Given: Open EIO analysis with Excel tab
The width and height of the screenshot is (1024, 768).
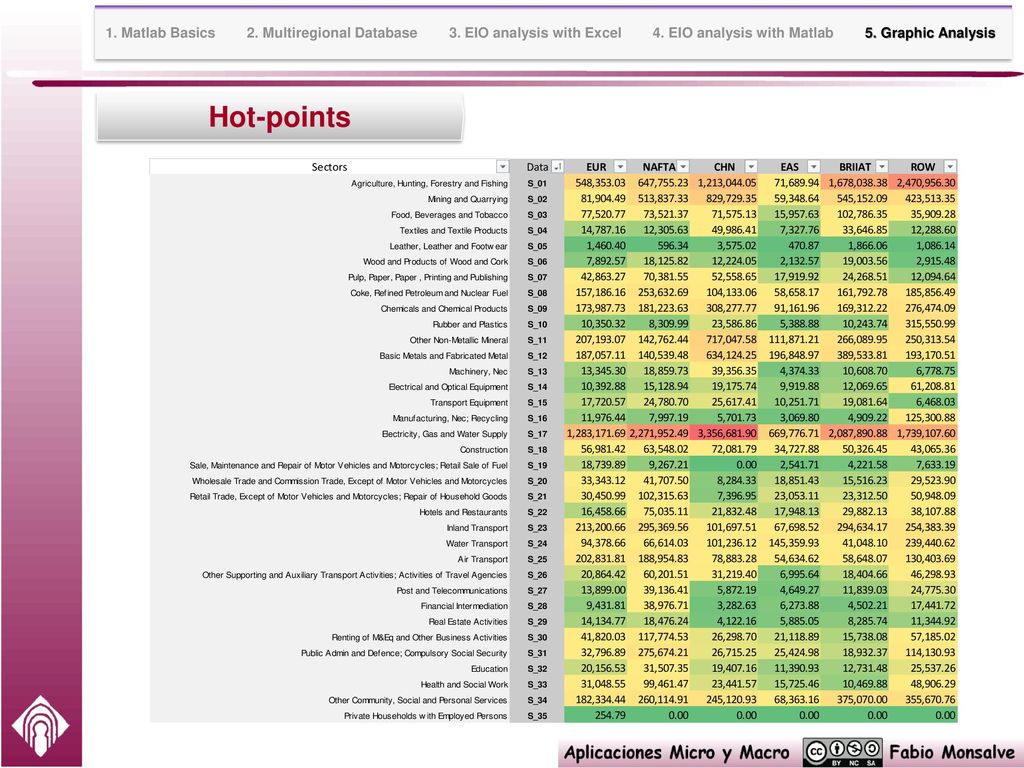Looking at the screenshot, I should click(535, 33).
